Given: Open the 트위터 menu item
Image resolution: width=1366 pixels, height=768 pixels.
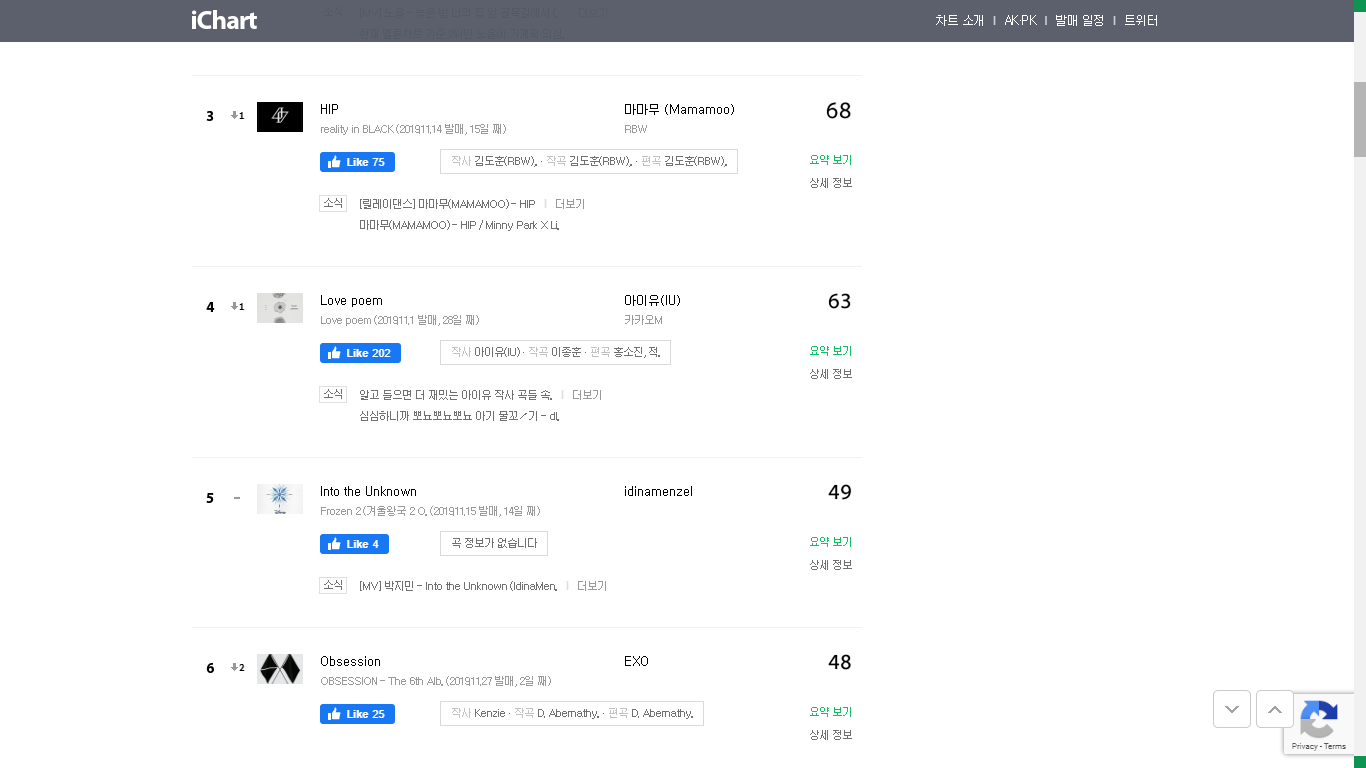Looking at the screenshot, I should coord(1141,20).
